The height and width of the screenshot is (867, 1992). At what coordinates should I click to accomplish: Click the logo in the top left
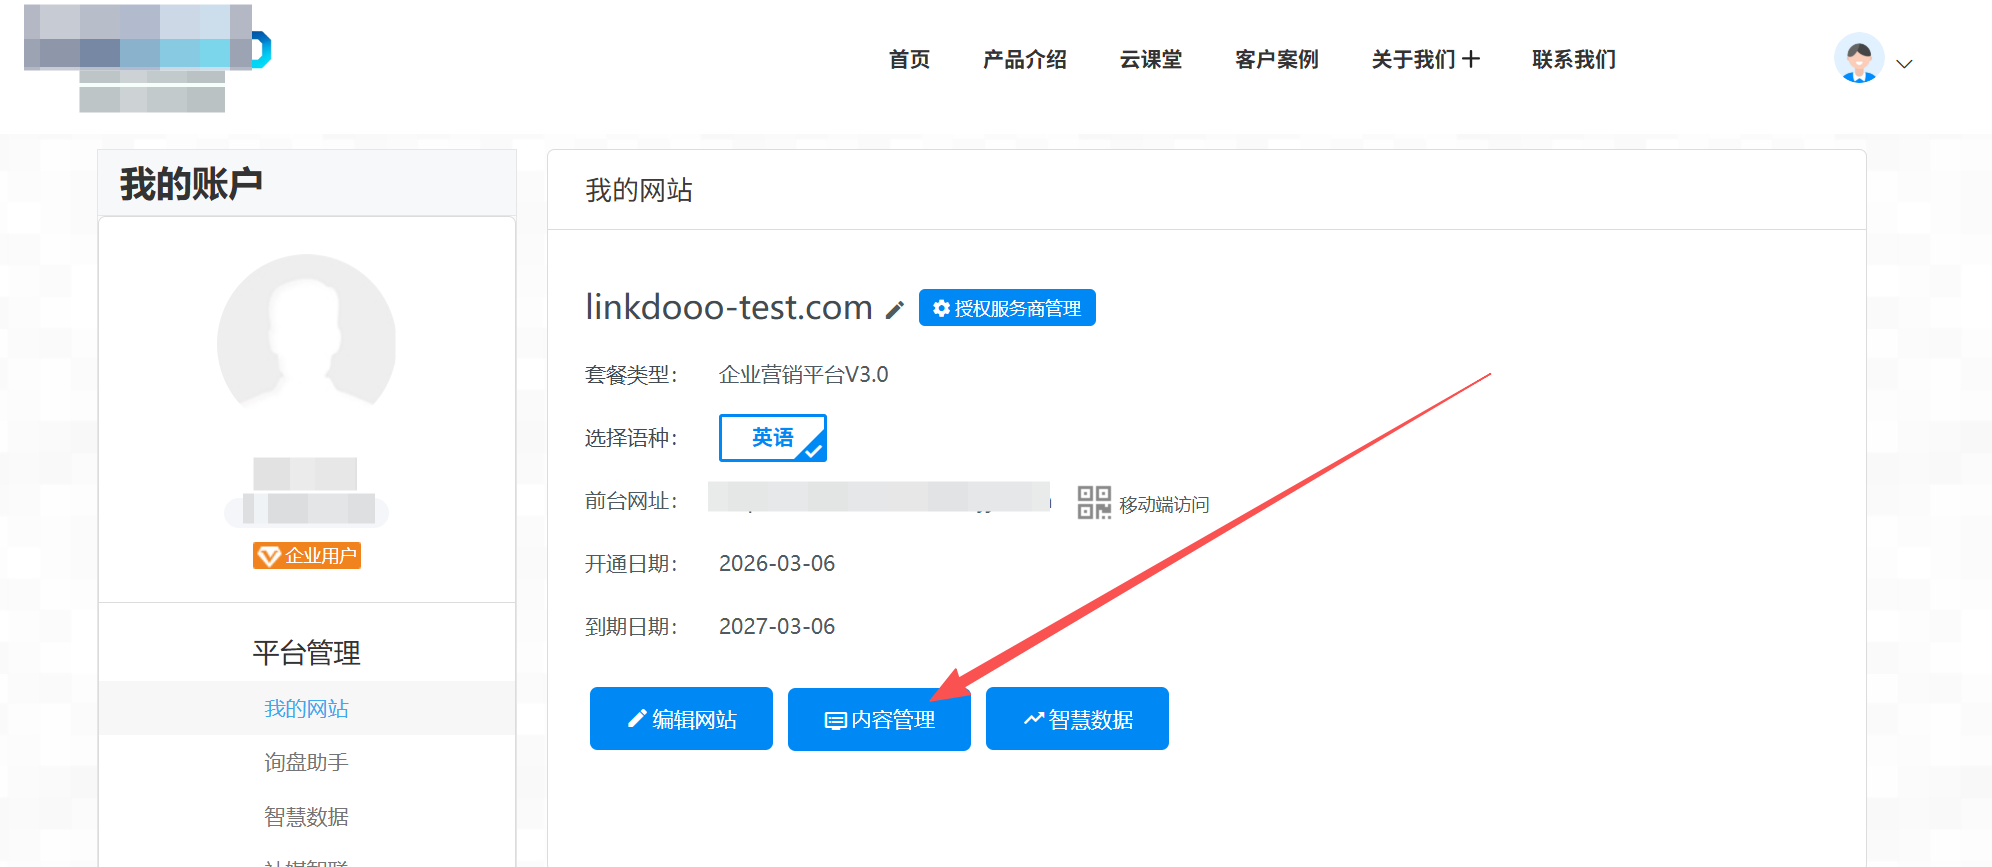(148, 57)
